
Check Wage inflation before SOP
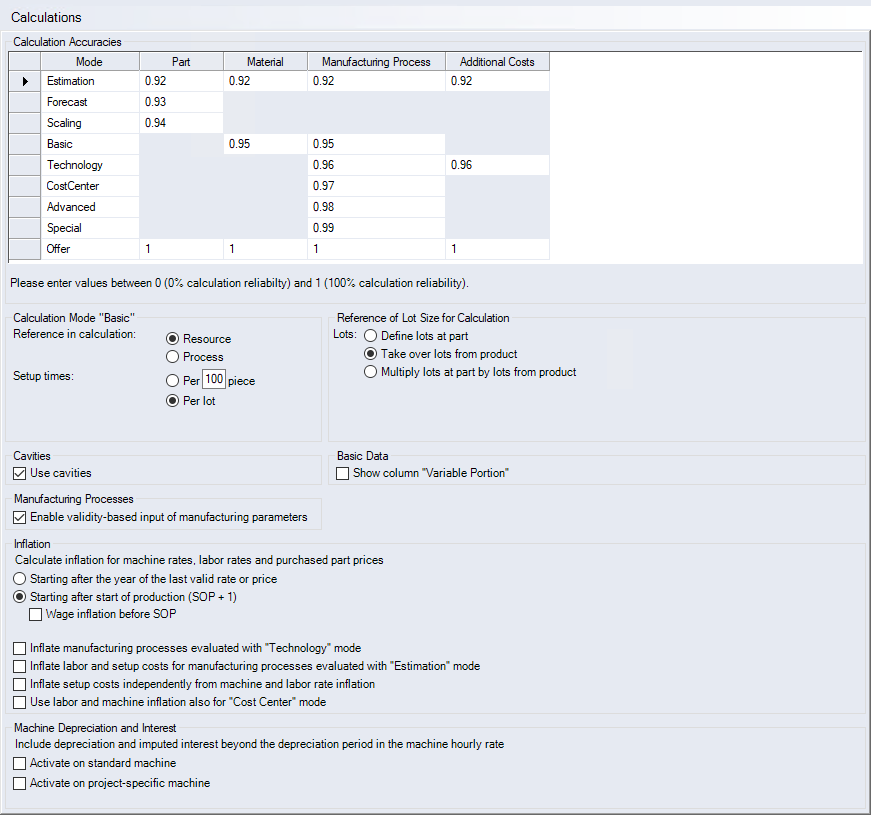(36, 614)
